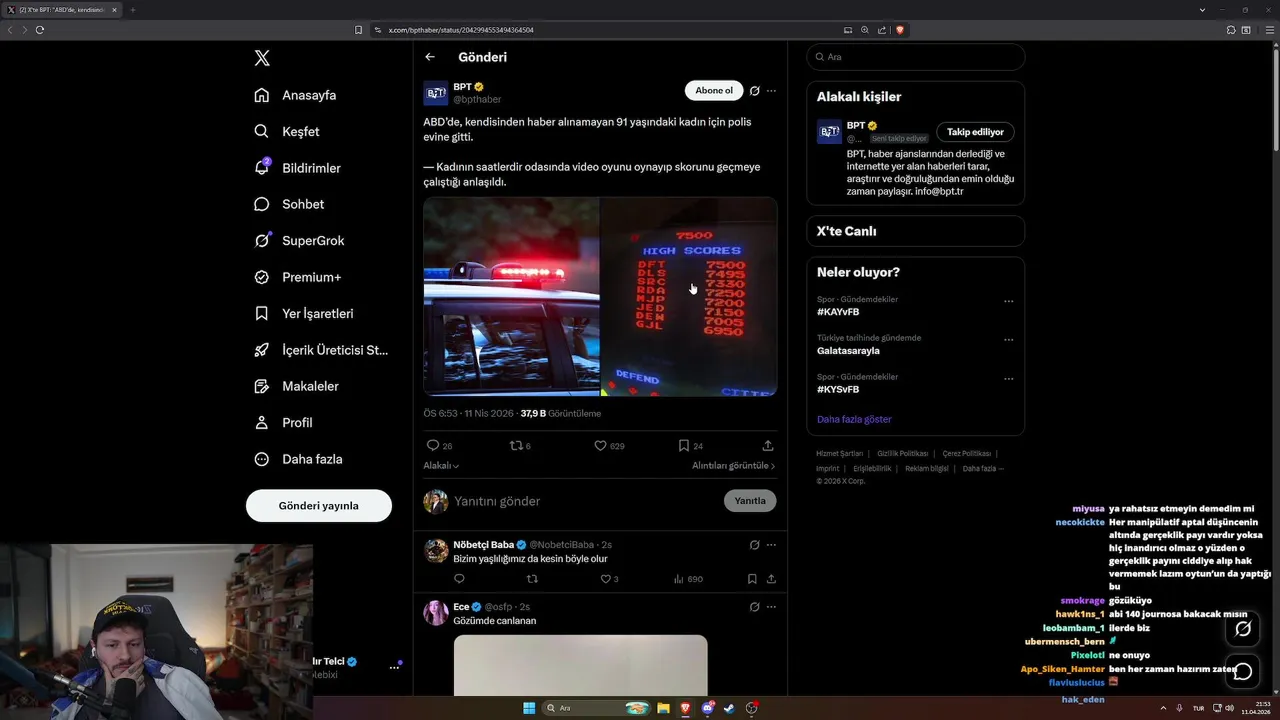Like Nöbetçi Baba's reply showing 3
1280x720 pixels.
point(610,579)
